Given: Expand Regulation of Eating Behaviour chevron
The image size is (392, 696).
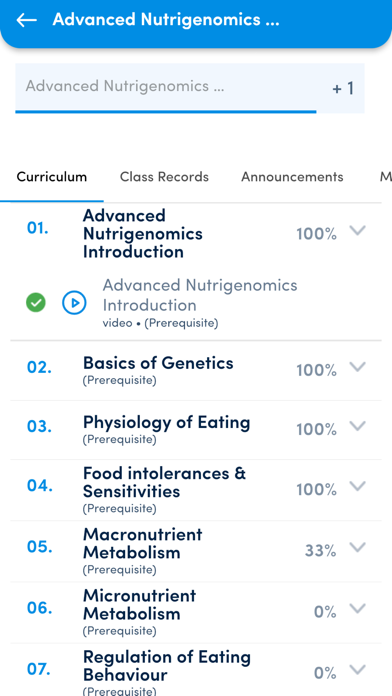Looking at the screenshot, I should (357, 670).
